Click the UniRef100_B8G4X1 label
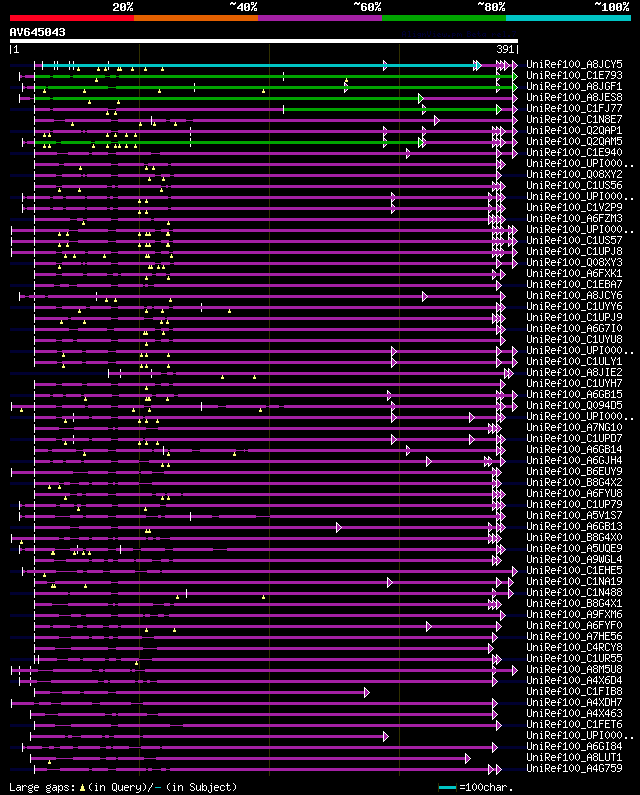Image resolution: width=640 pixels, height=795 pixels. 574,603
